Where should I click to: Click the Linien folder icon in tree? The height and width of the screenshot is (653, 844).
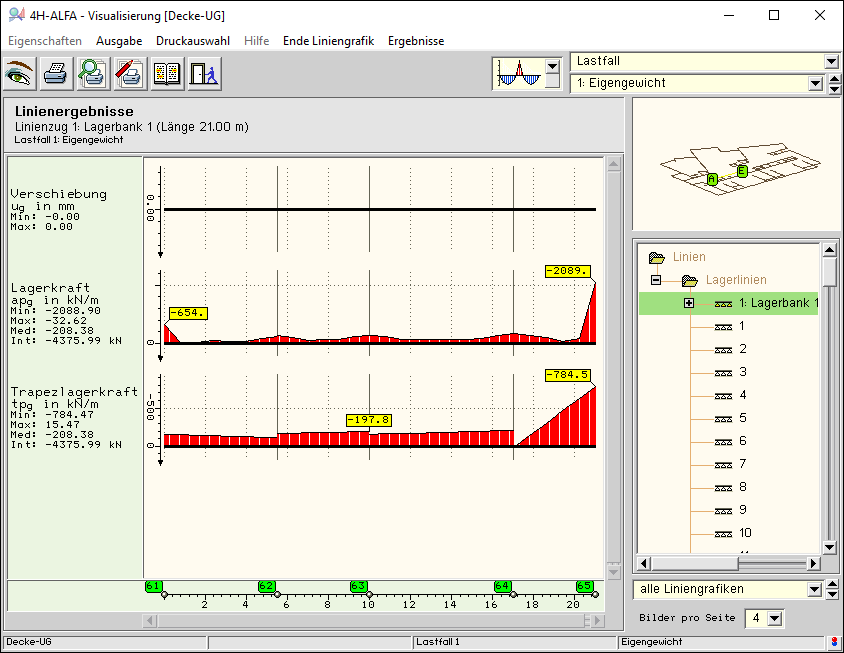pos(657,257)
